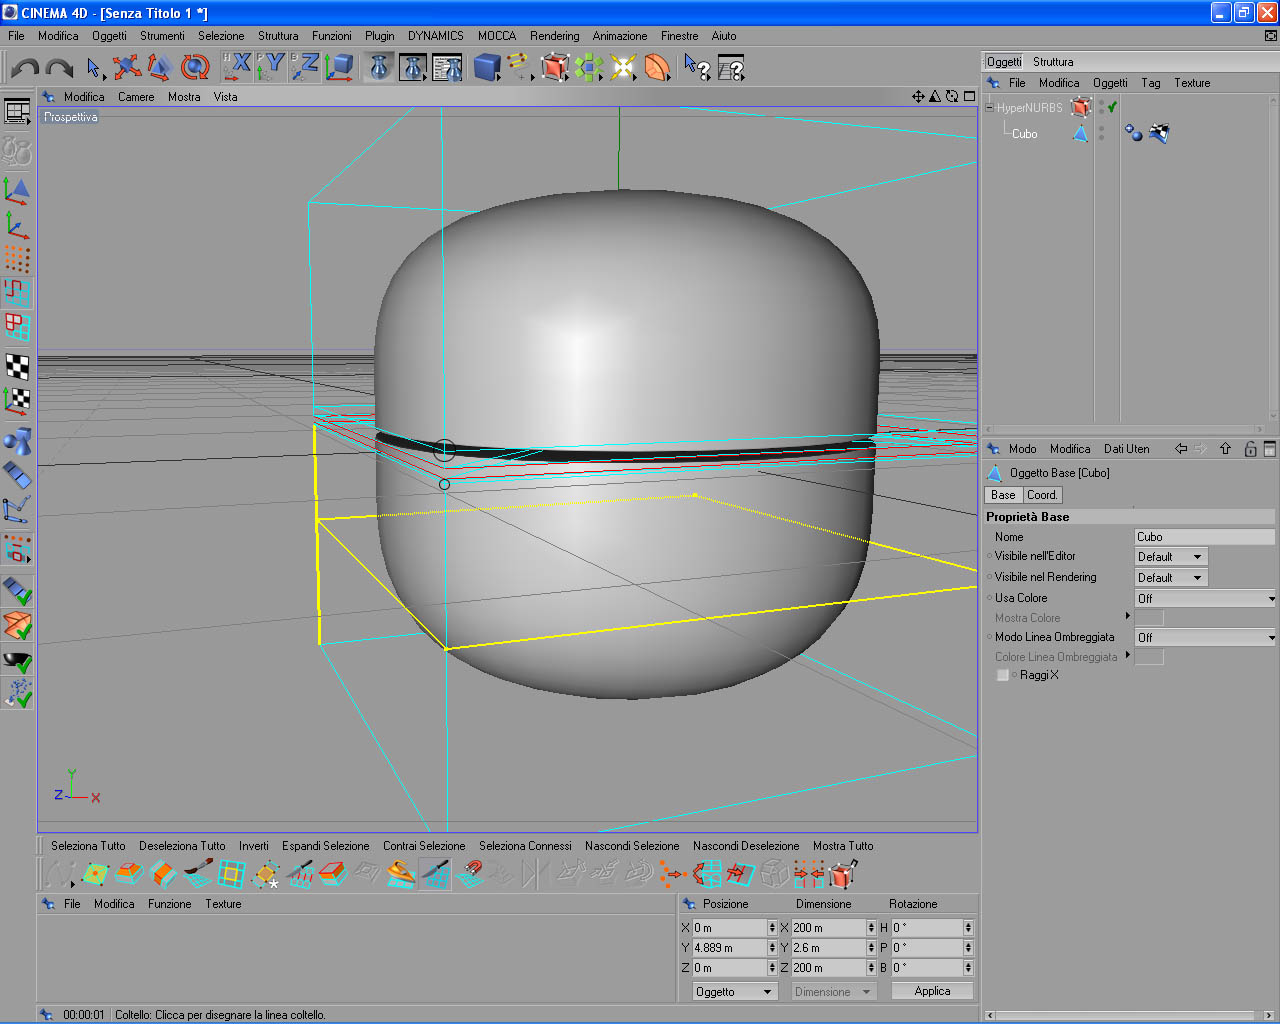This screenshot has height=1024, width=1280.
Task: Open render settings icon
Action: (x=447, y=68)
